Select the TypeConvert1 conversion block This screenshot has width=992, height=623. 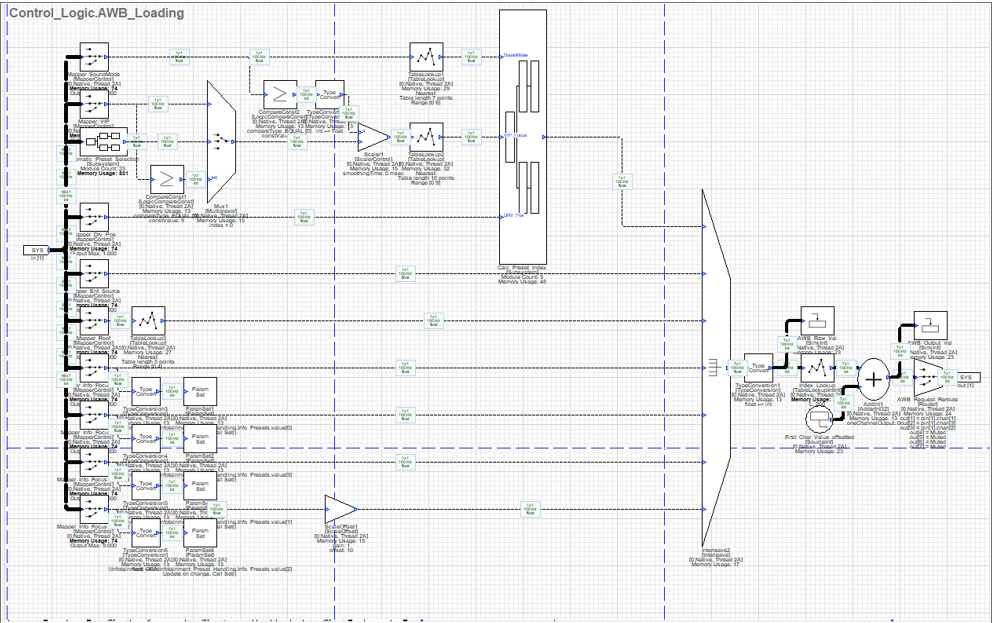click(330, 94)
